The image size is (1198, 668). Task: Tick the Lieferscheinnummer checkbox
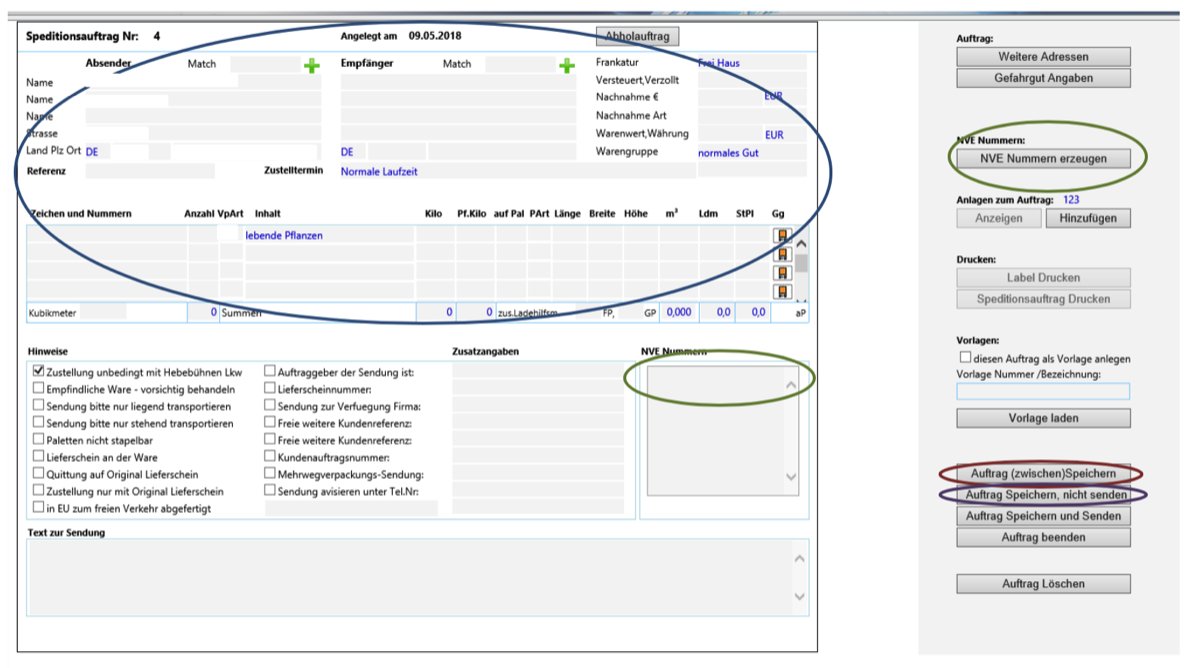point(270,389)
